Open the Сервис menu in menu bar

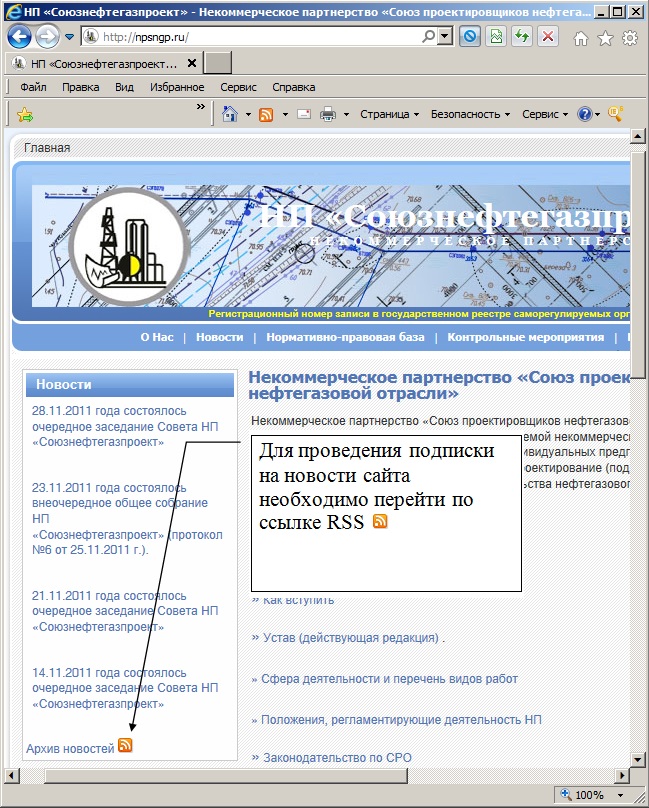238,87
